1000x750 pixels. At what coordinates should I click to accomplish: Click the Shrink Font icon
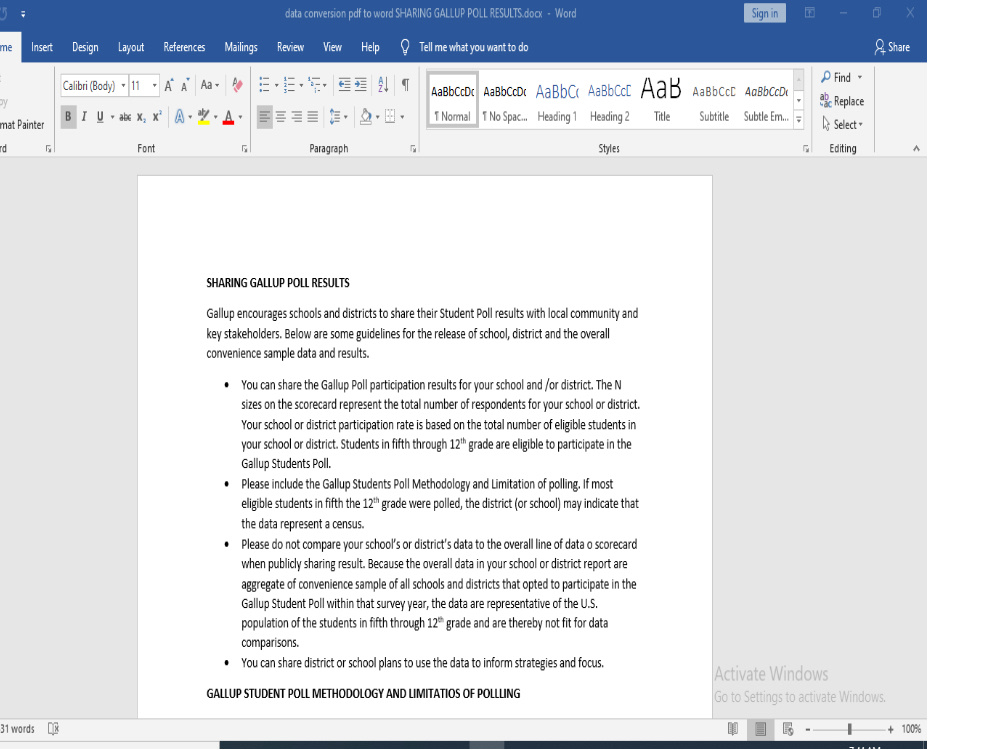coord(185,85)
